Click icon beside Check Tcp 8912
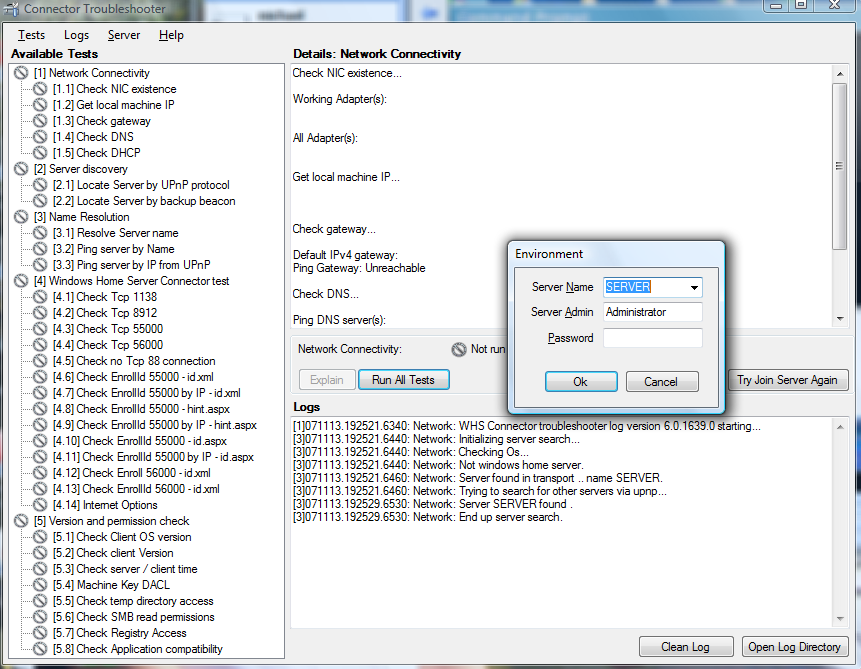Viewport: 861px width, 669px height. pyautogui.click(x=40, y=313)
